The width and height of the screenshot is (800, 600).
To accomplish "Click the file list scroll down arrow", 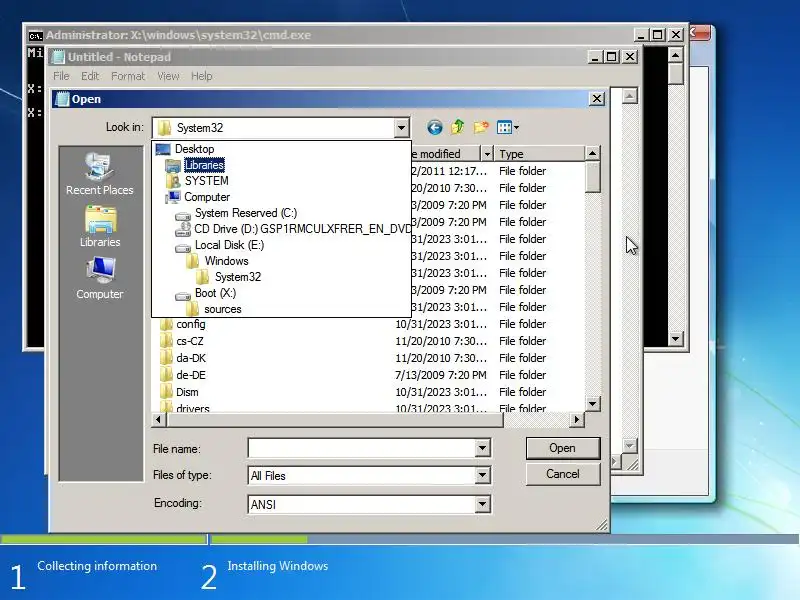I will tap(592, 404).
